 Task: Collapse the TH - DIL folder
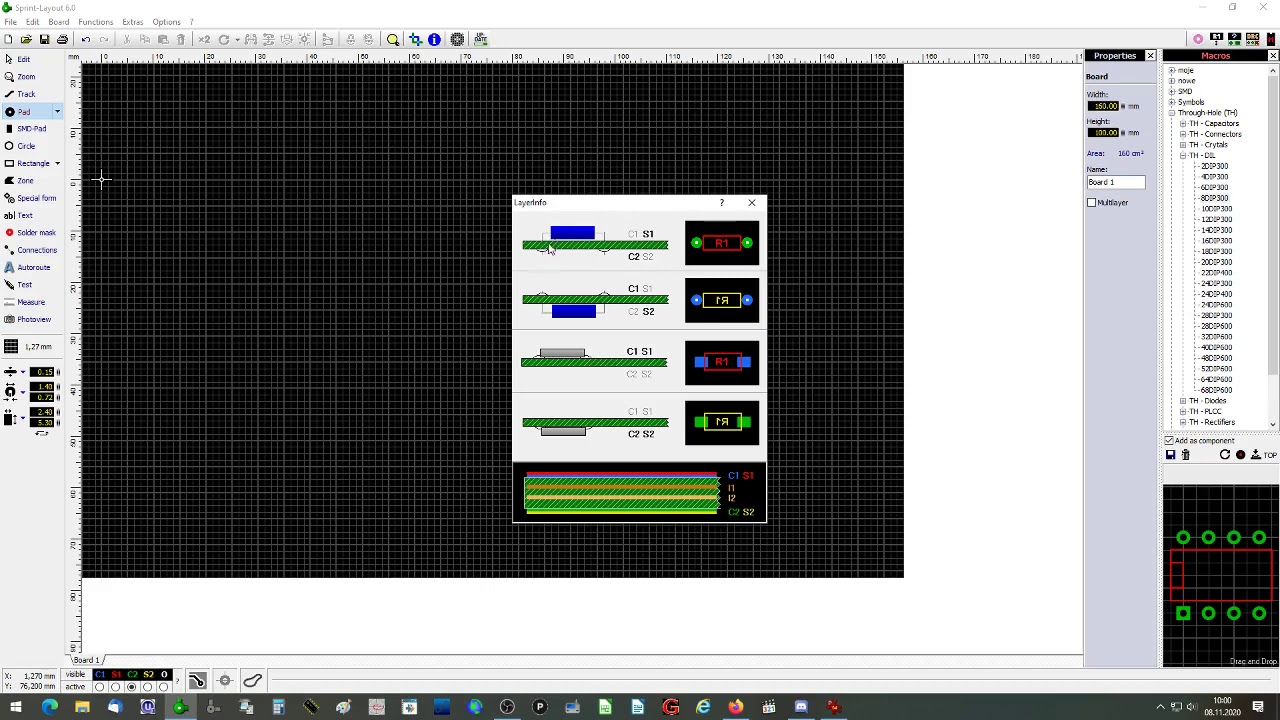coord(1183,156)
